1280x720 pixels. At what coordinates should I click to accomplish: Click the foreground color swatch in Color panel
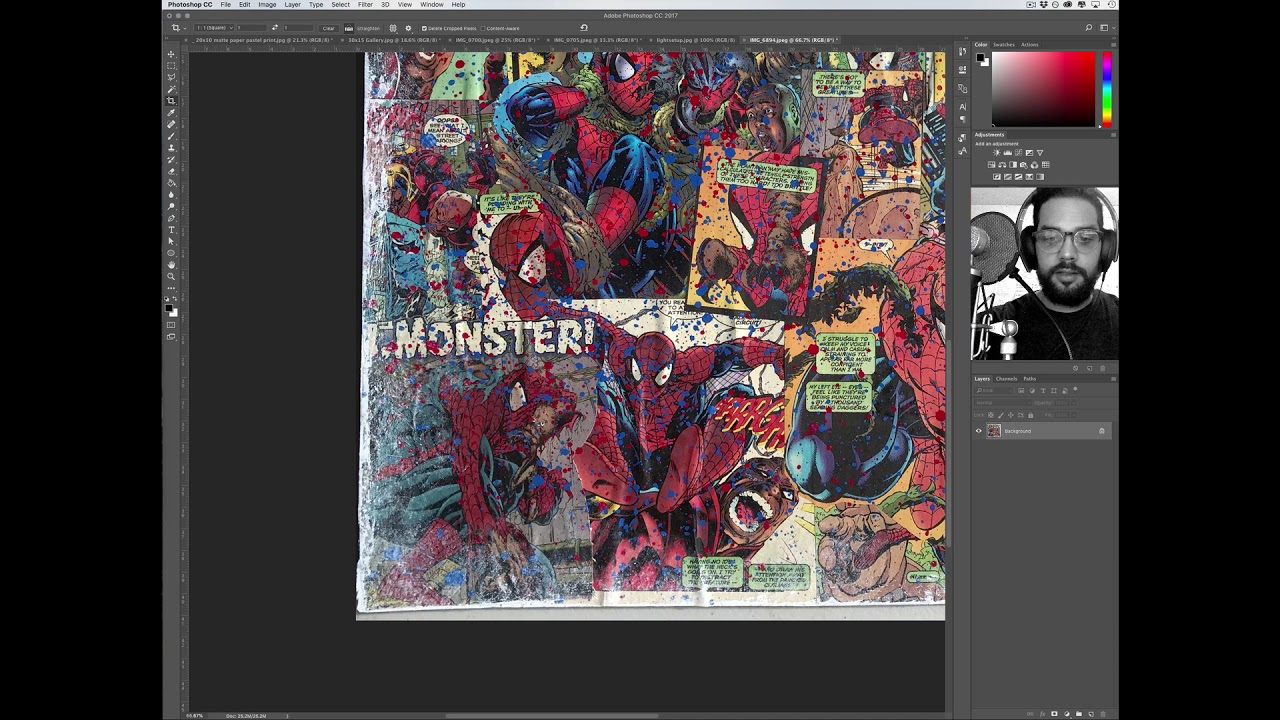click(x=981, y=59)
